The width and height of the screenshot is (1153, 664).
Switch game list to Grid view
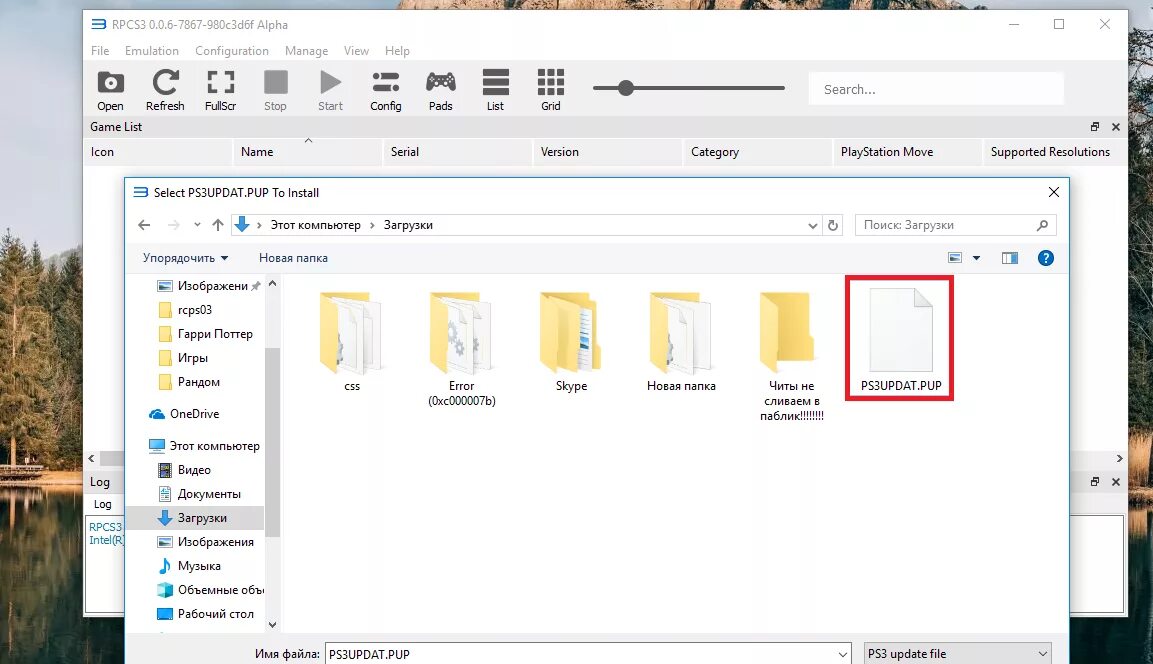tap(551, 90)
